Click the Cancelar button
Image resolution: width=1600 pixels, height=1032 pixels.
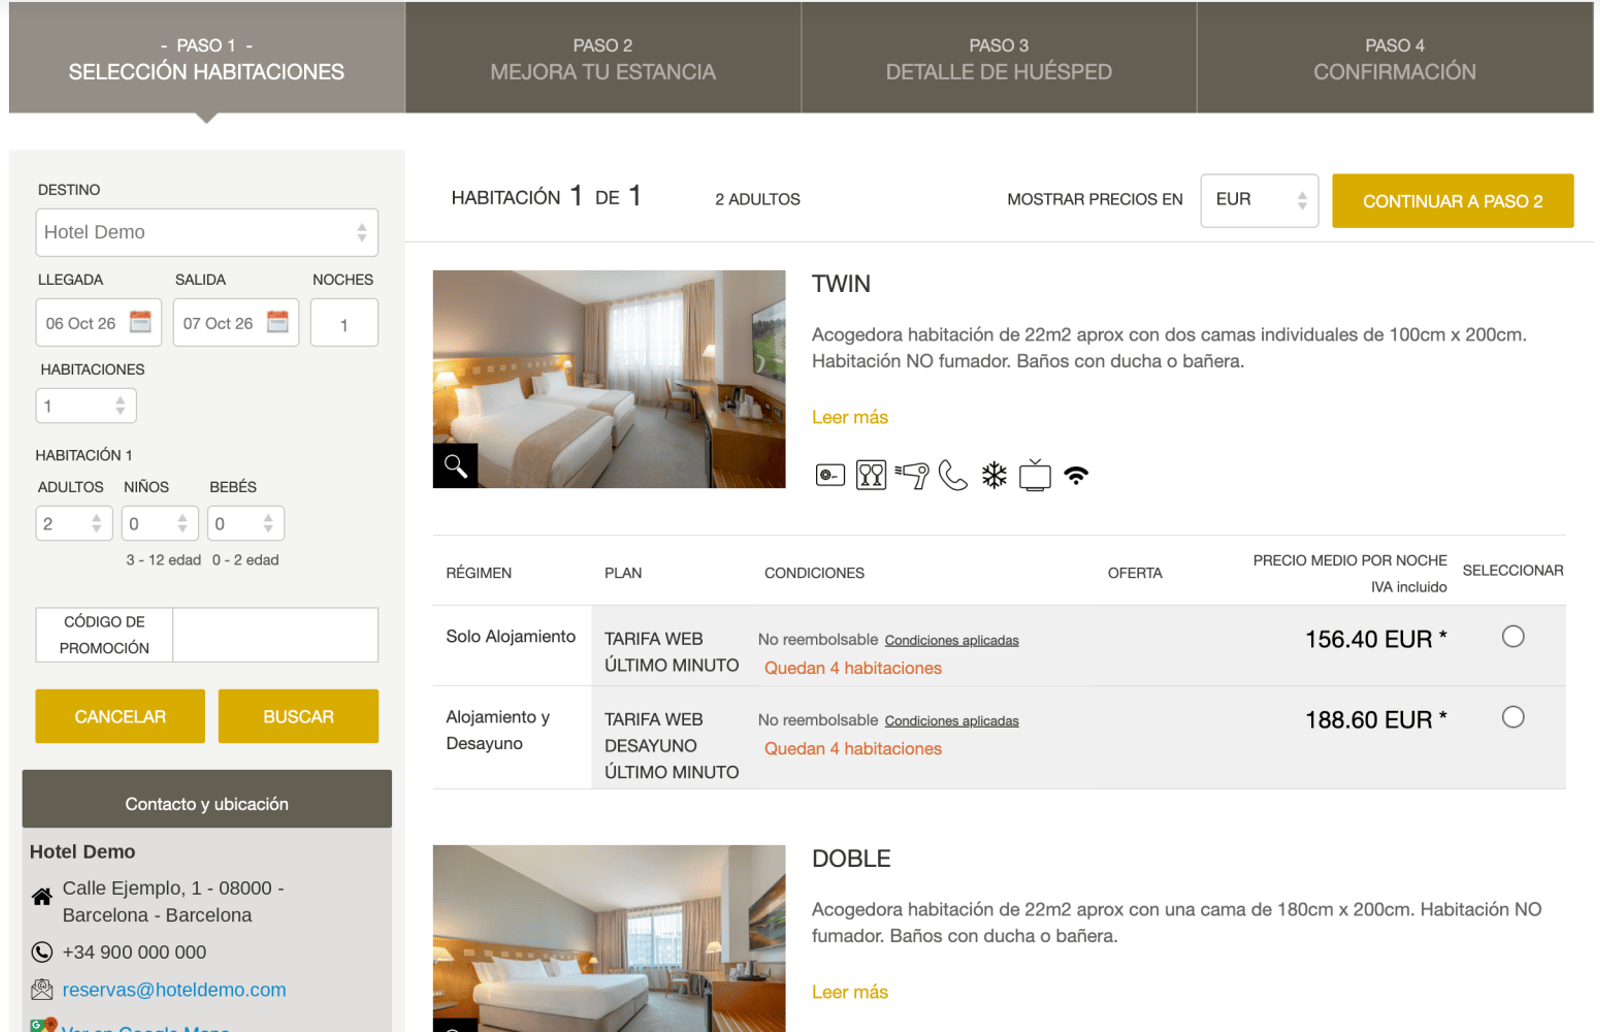tap(120, 716)
